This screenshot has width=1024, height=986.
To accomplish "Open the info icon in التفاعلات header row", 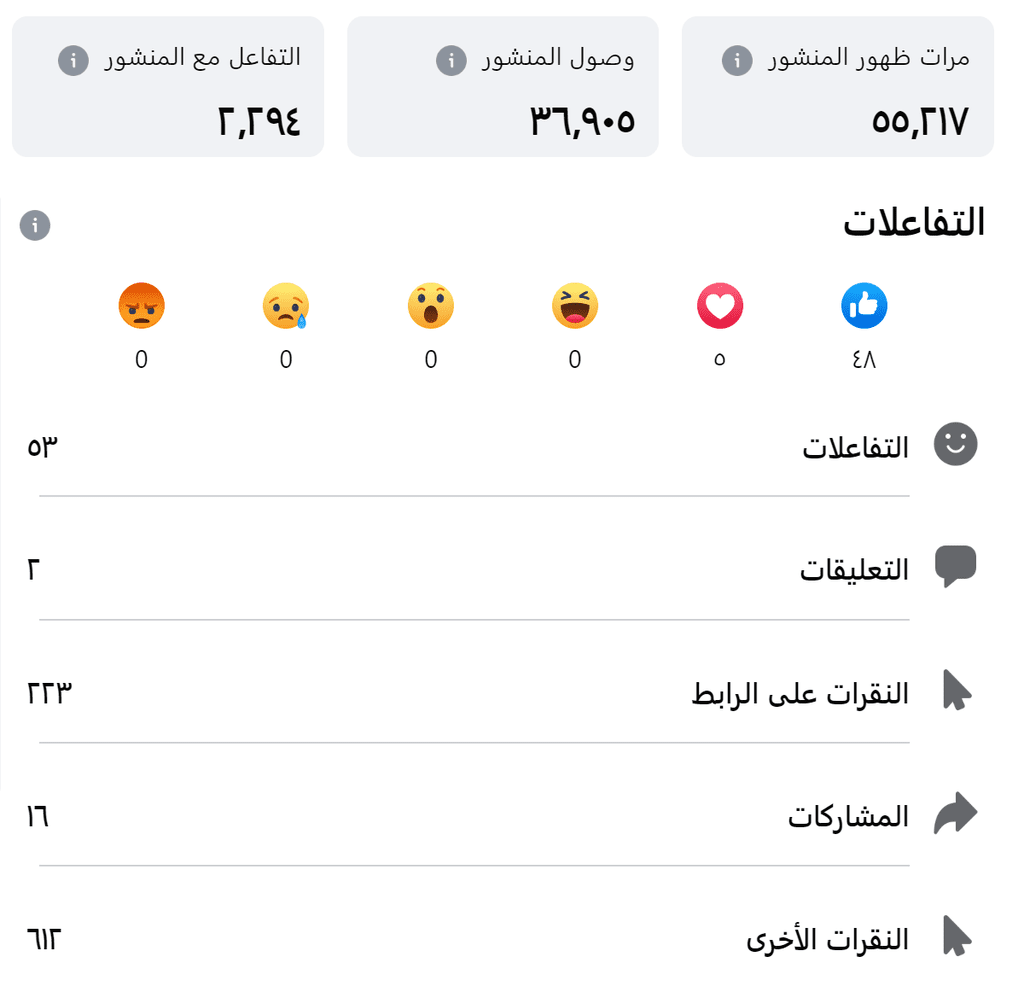I will click(x=35, y=225).
